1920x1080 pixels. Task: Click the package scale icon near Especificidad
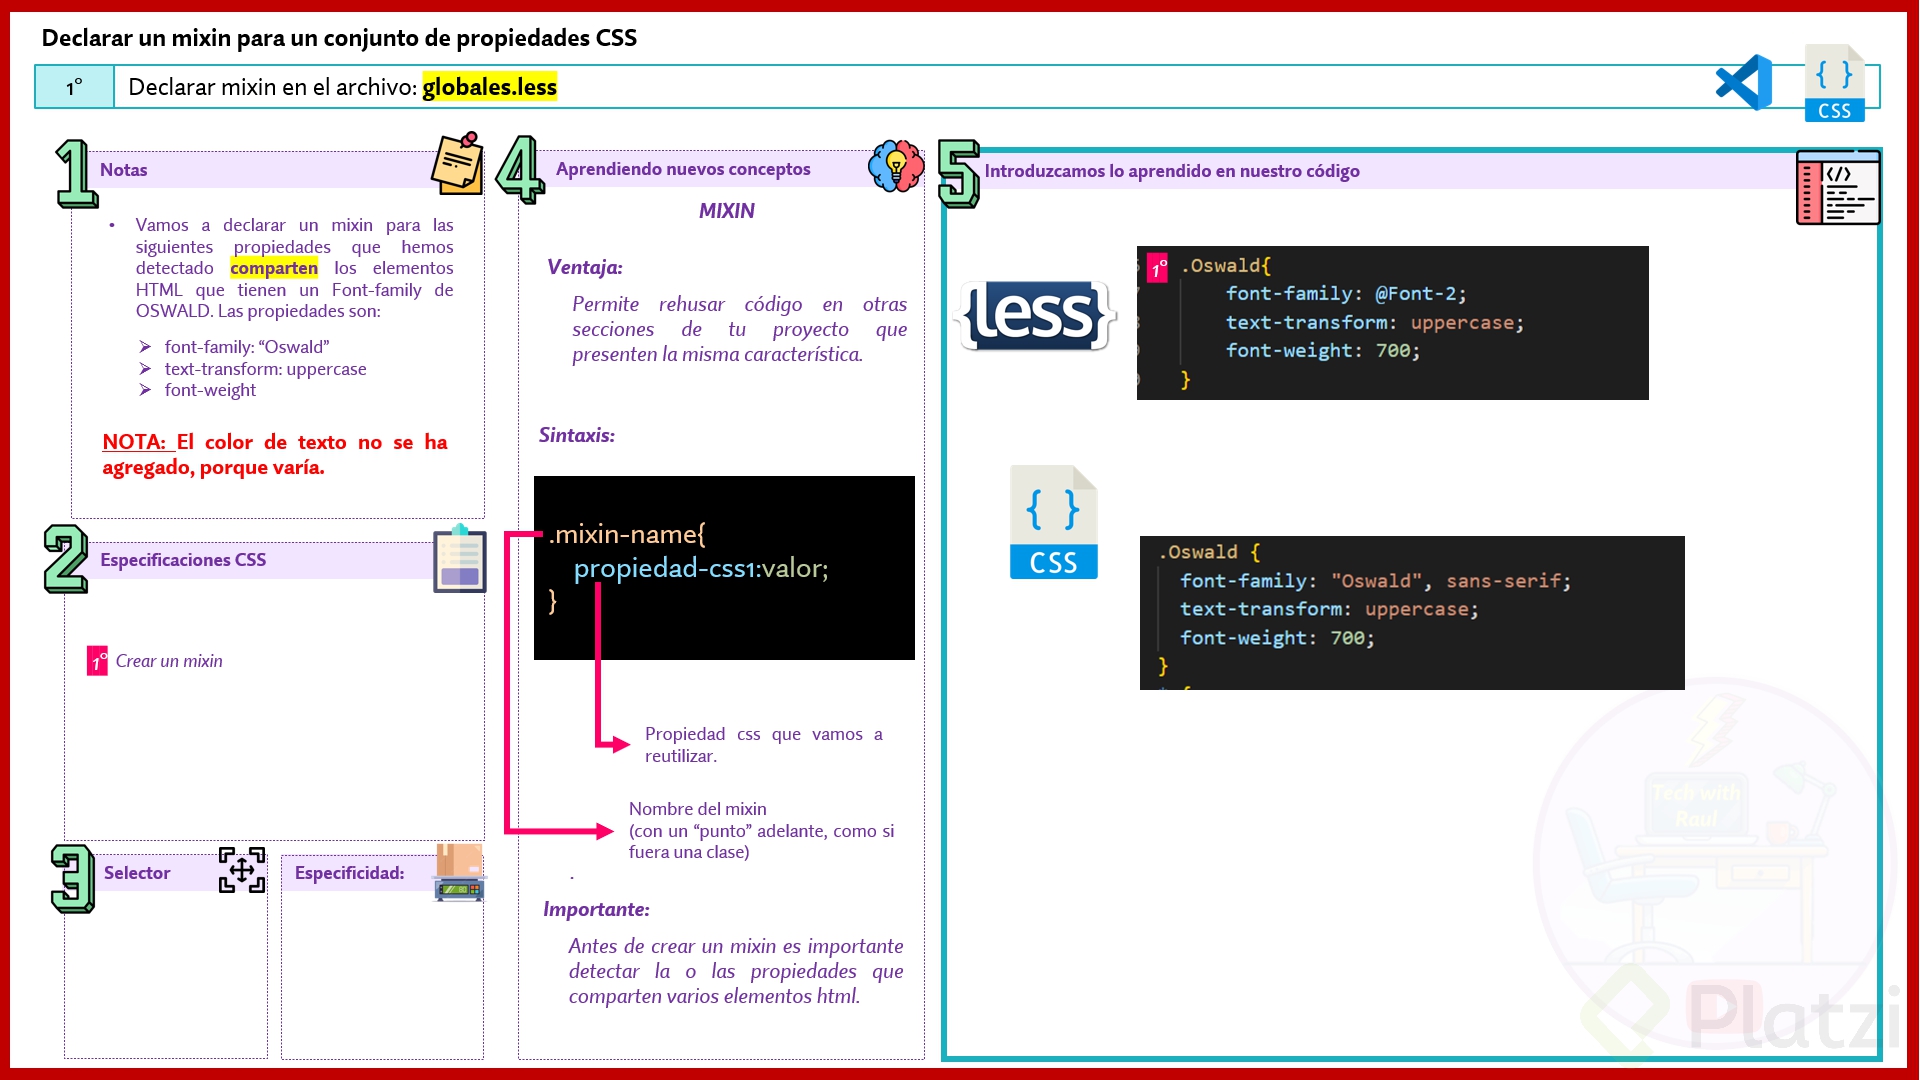tap(459, 872)
